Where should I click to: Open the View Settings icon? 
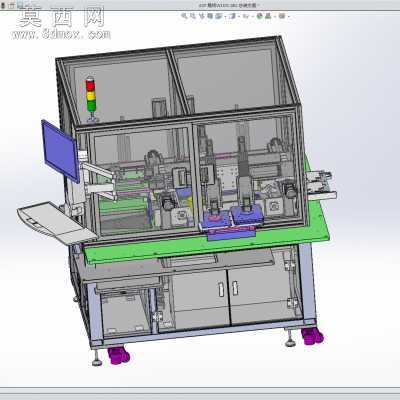coord(282,16)
